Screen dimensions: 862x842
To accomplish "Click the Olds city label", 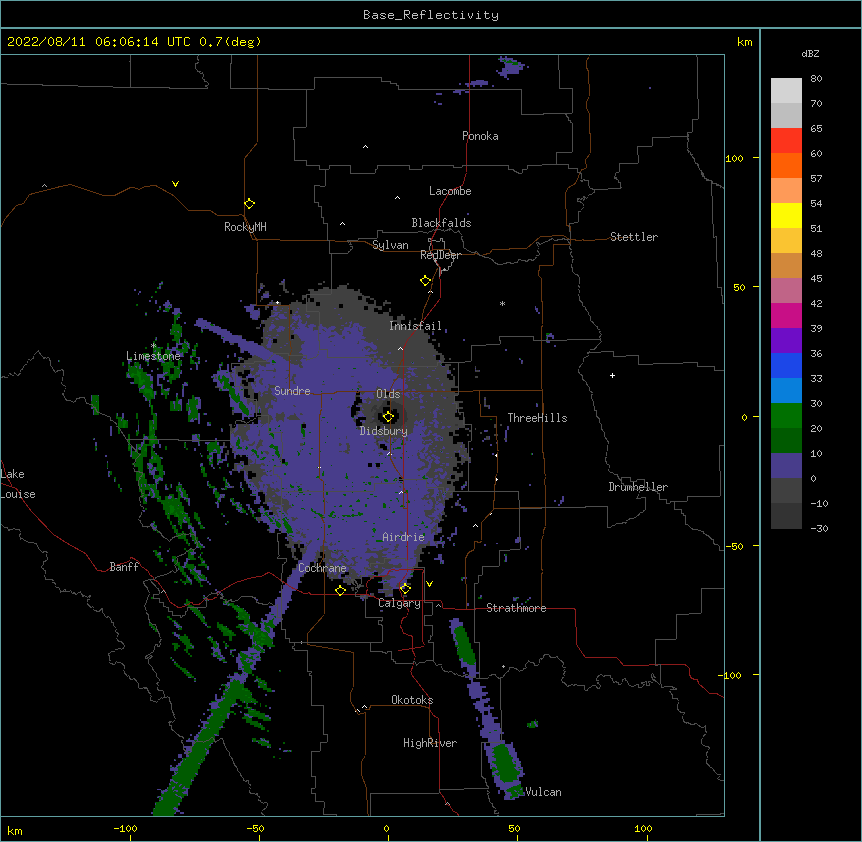I will pyautogui.click(x=388, y=394).
